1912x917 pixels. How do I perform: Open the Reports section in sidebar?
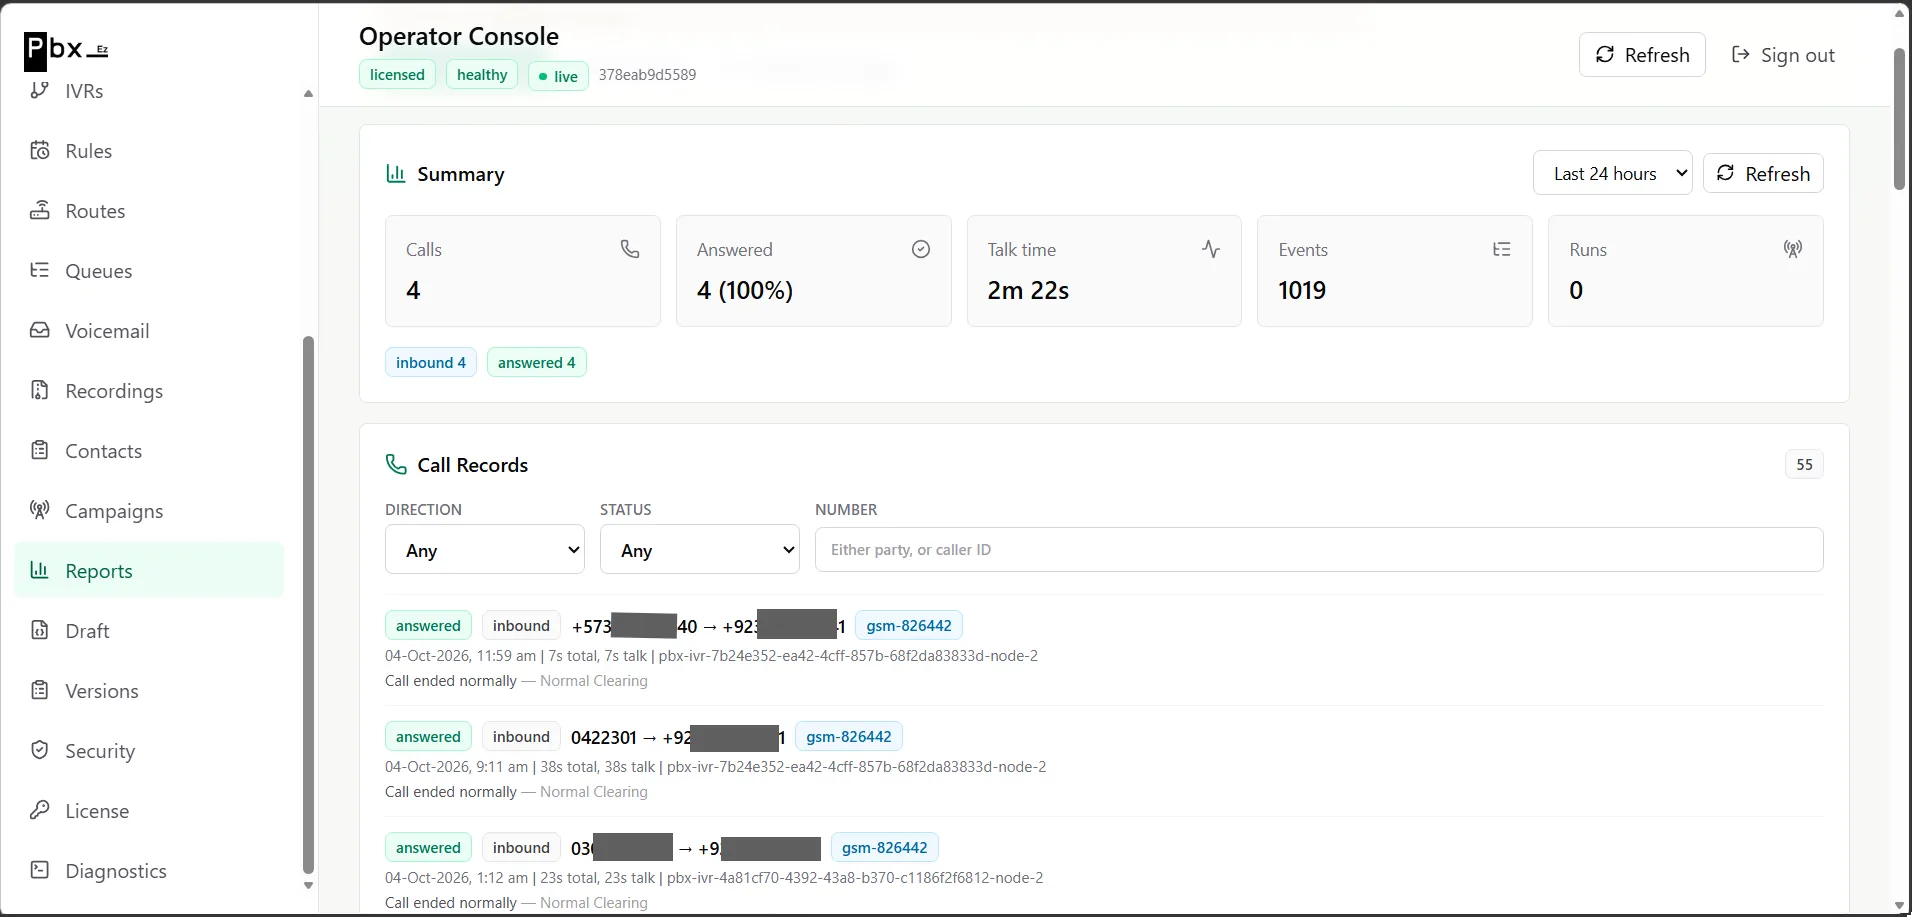149,571
